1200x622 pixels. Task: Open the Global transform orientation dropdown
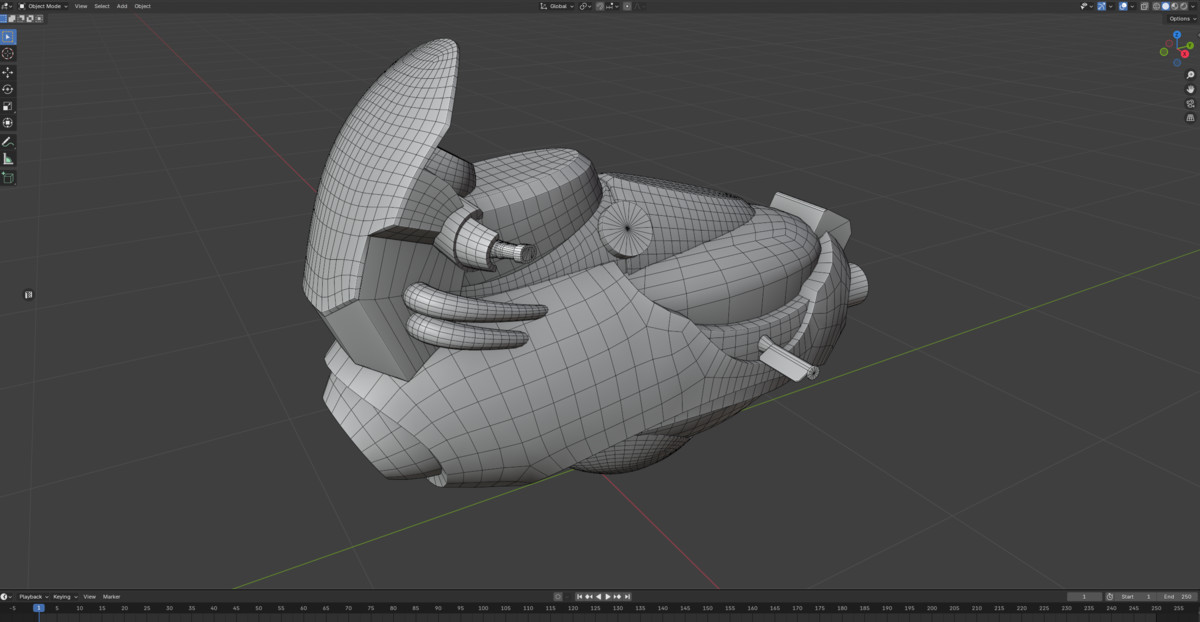click(556, 6)
